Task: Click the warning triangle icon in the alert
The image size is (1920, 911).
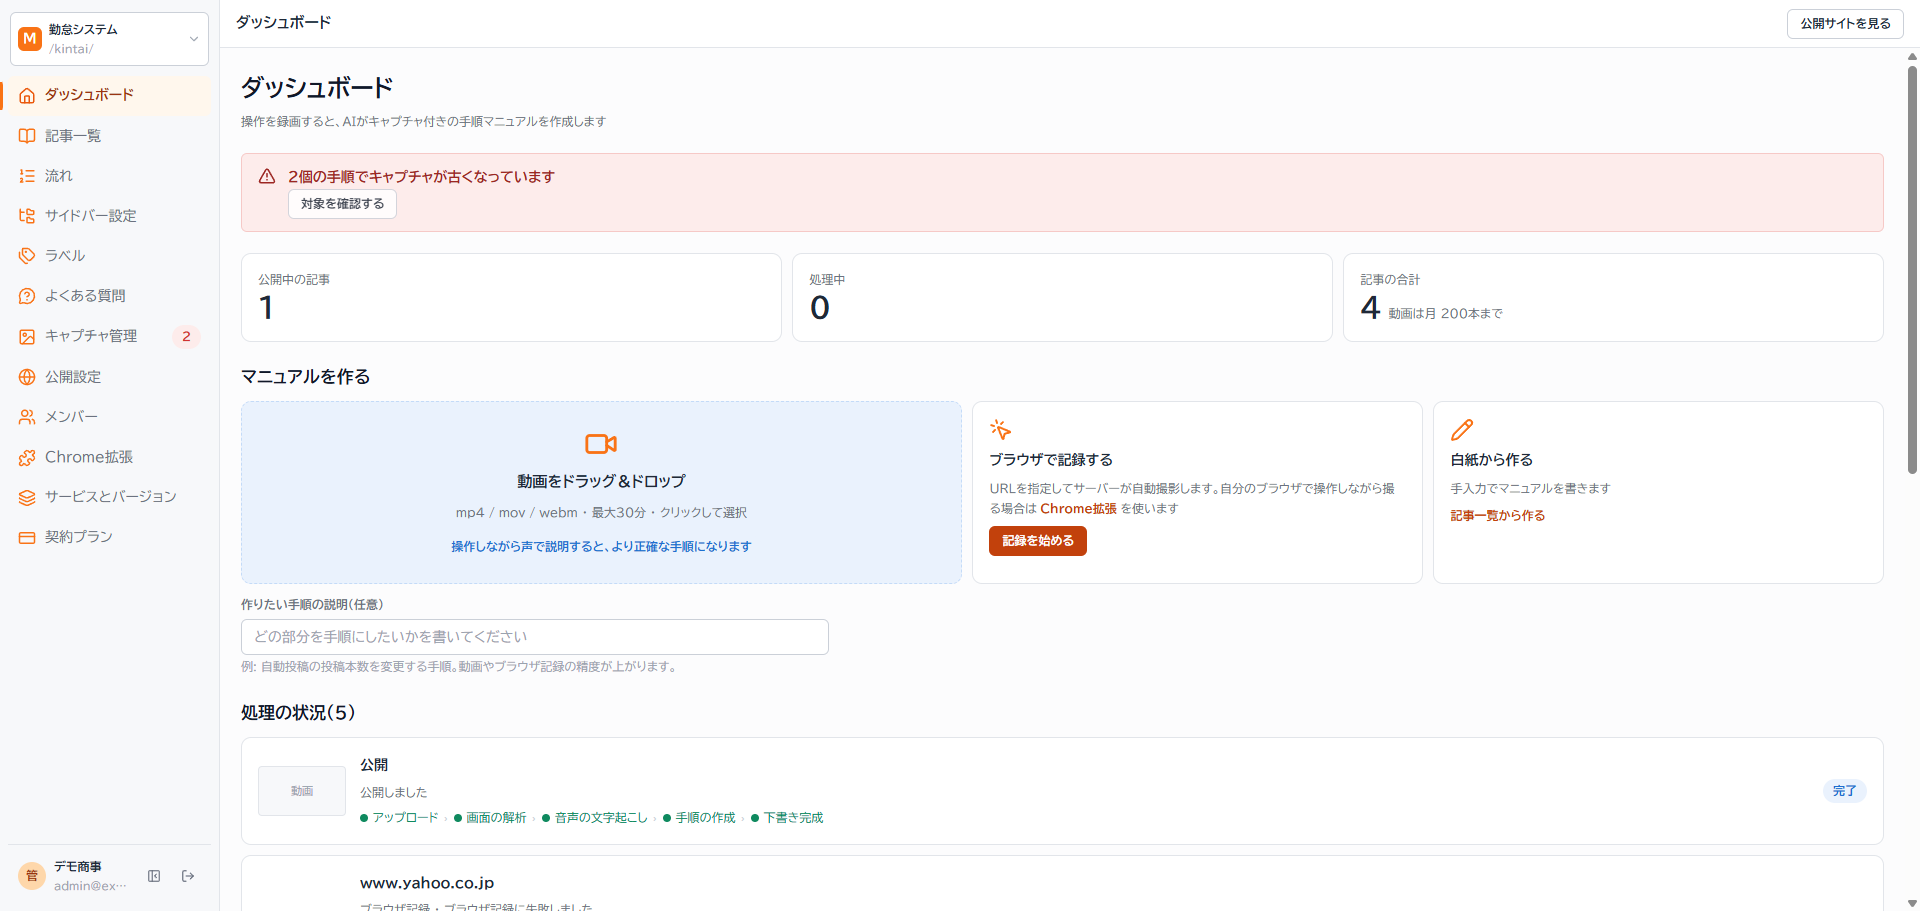Action: pos(267,176)
